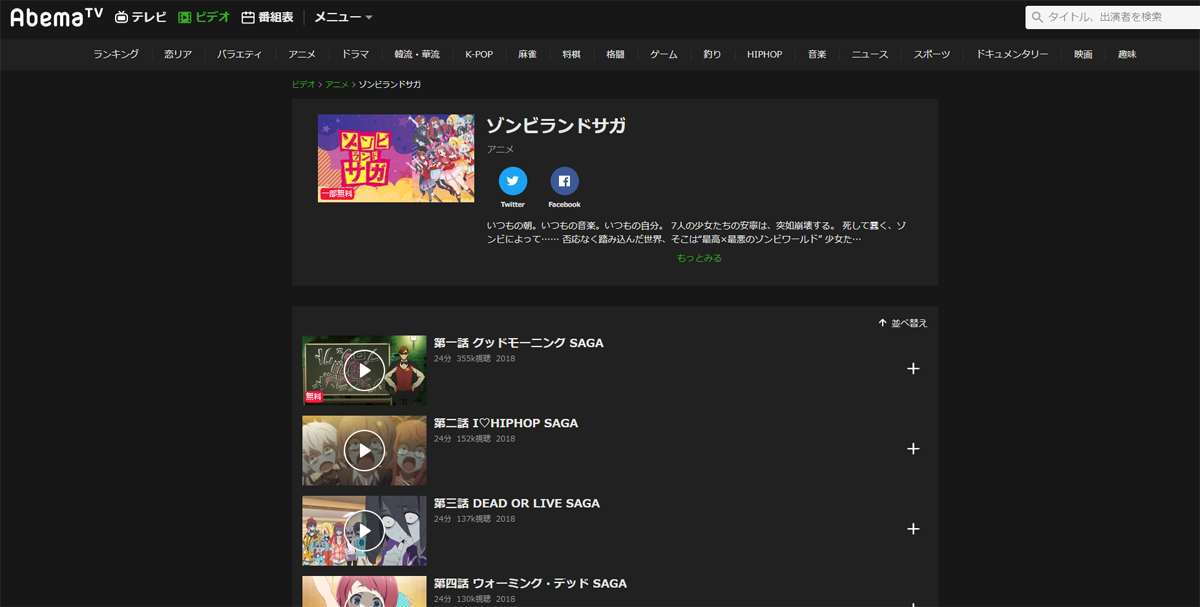
Task: Expand description with もっとみる
Action: pyautogui.click(x=699, y=258)
